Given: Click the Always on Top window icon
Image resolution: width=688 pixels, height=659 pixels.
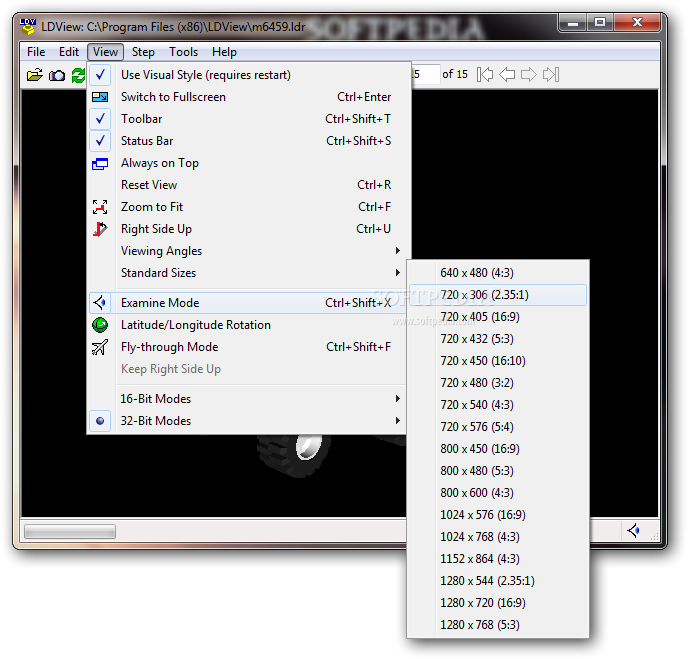Looking at the screenshot, I should pyautogui.click(x=100, y=164).
